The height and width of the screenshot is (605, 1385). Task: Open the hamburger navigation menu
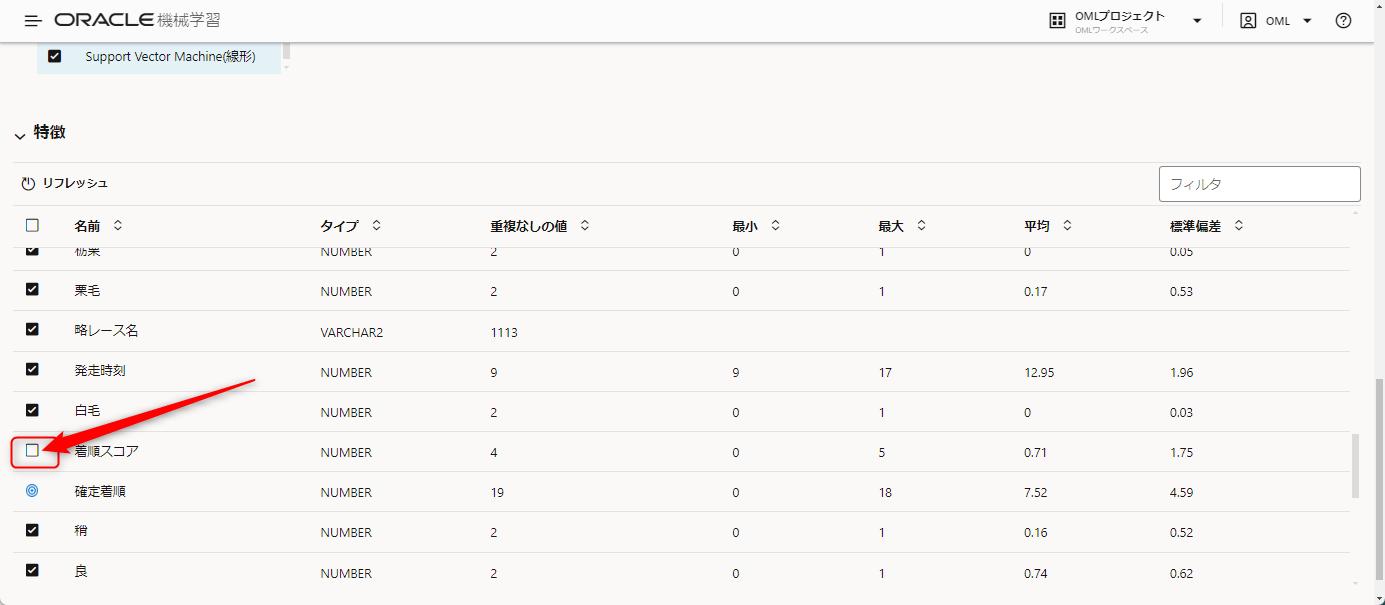(33, 21)
